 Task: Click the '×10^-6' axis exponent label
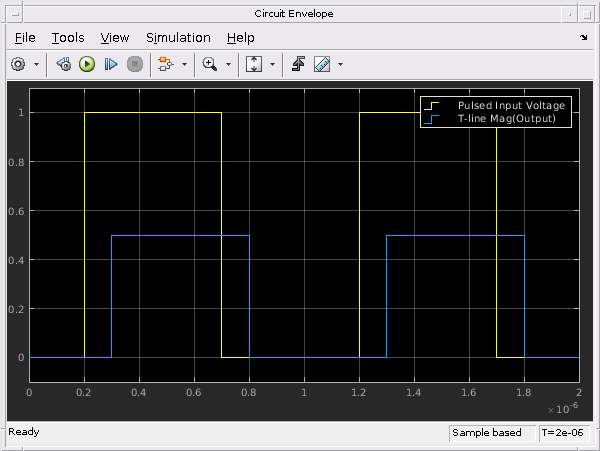point(562,408)
